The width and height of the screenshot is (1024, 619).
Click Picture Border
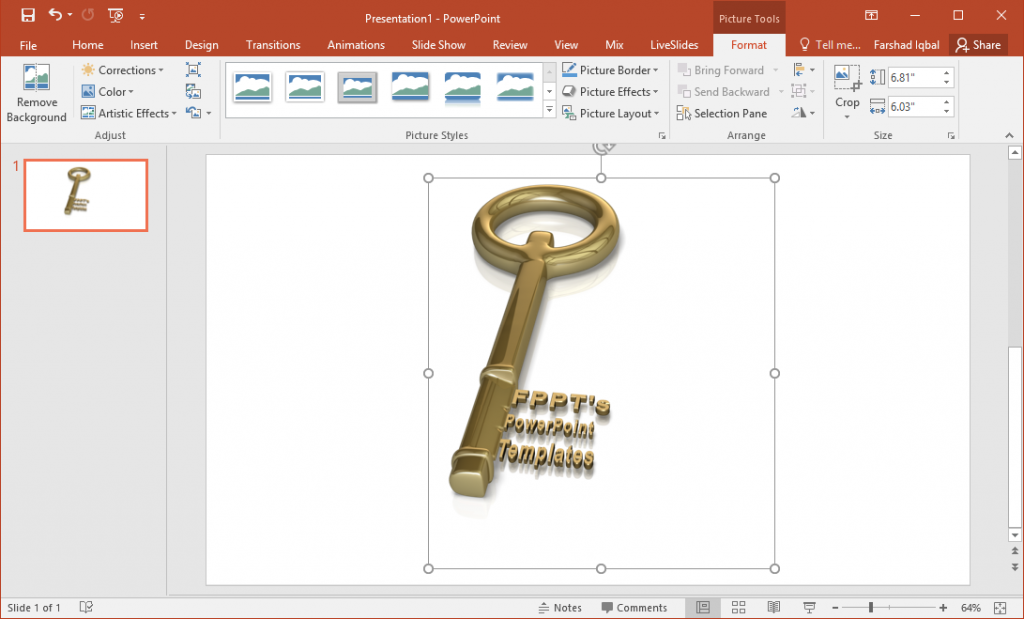pyautogui.click(x=611, y=69)
